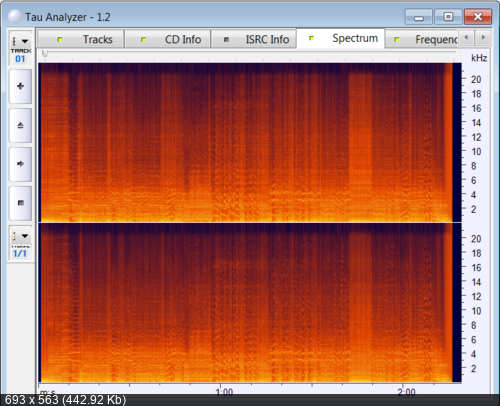
Task: Click the right-arrow analyze button
Action: tap(20, 164)
